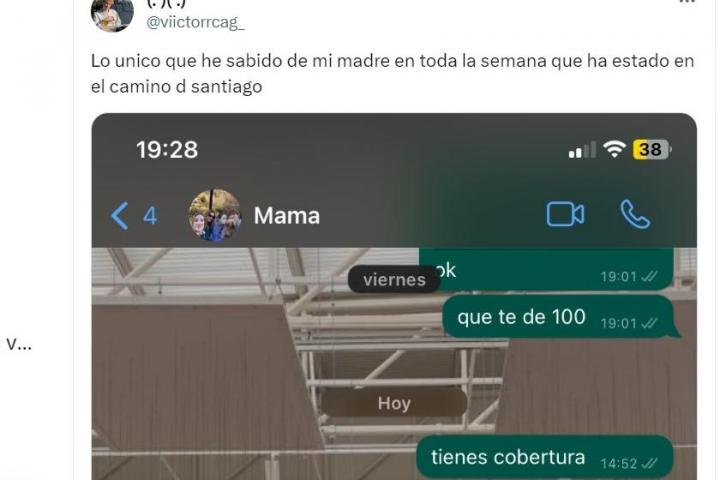Click the 'ok' message bubble

pos(546,270)
